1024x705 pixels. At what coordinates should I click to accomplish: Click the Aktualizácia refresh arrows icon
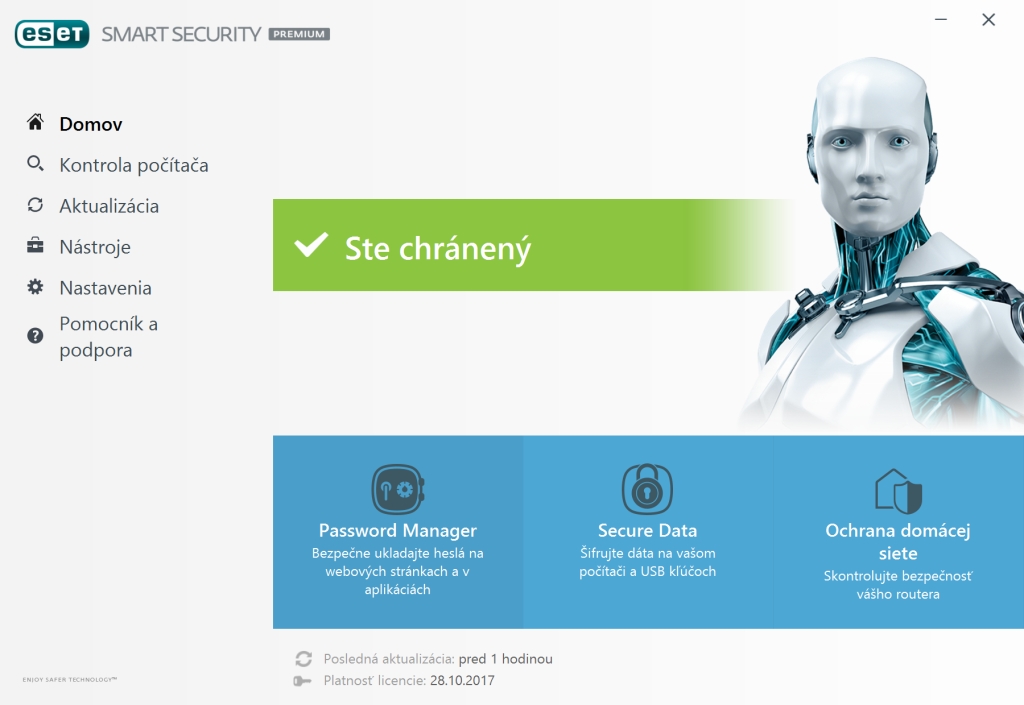[x=35, y=205]
